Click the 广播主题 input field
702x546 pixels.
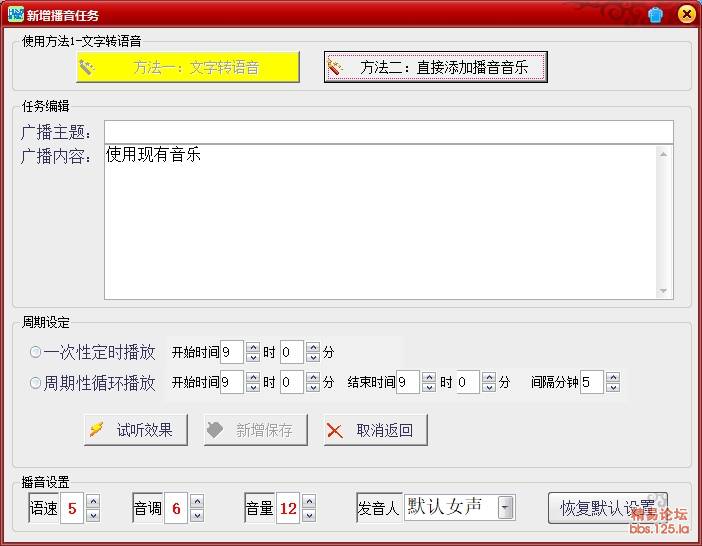point(389,132)
